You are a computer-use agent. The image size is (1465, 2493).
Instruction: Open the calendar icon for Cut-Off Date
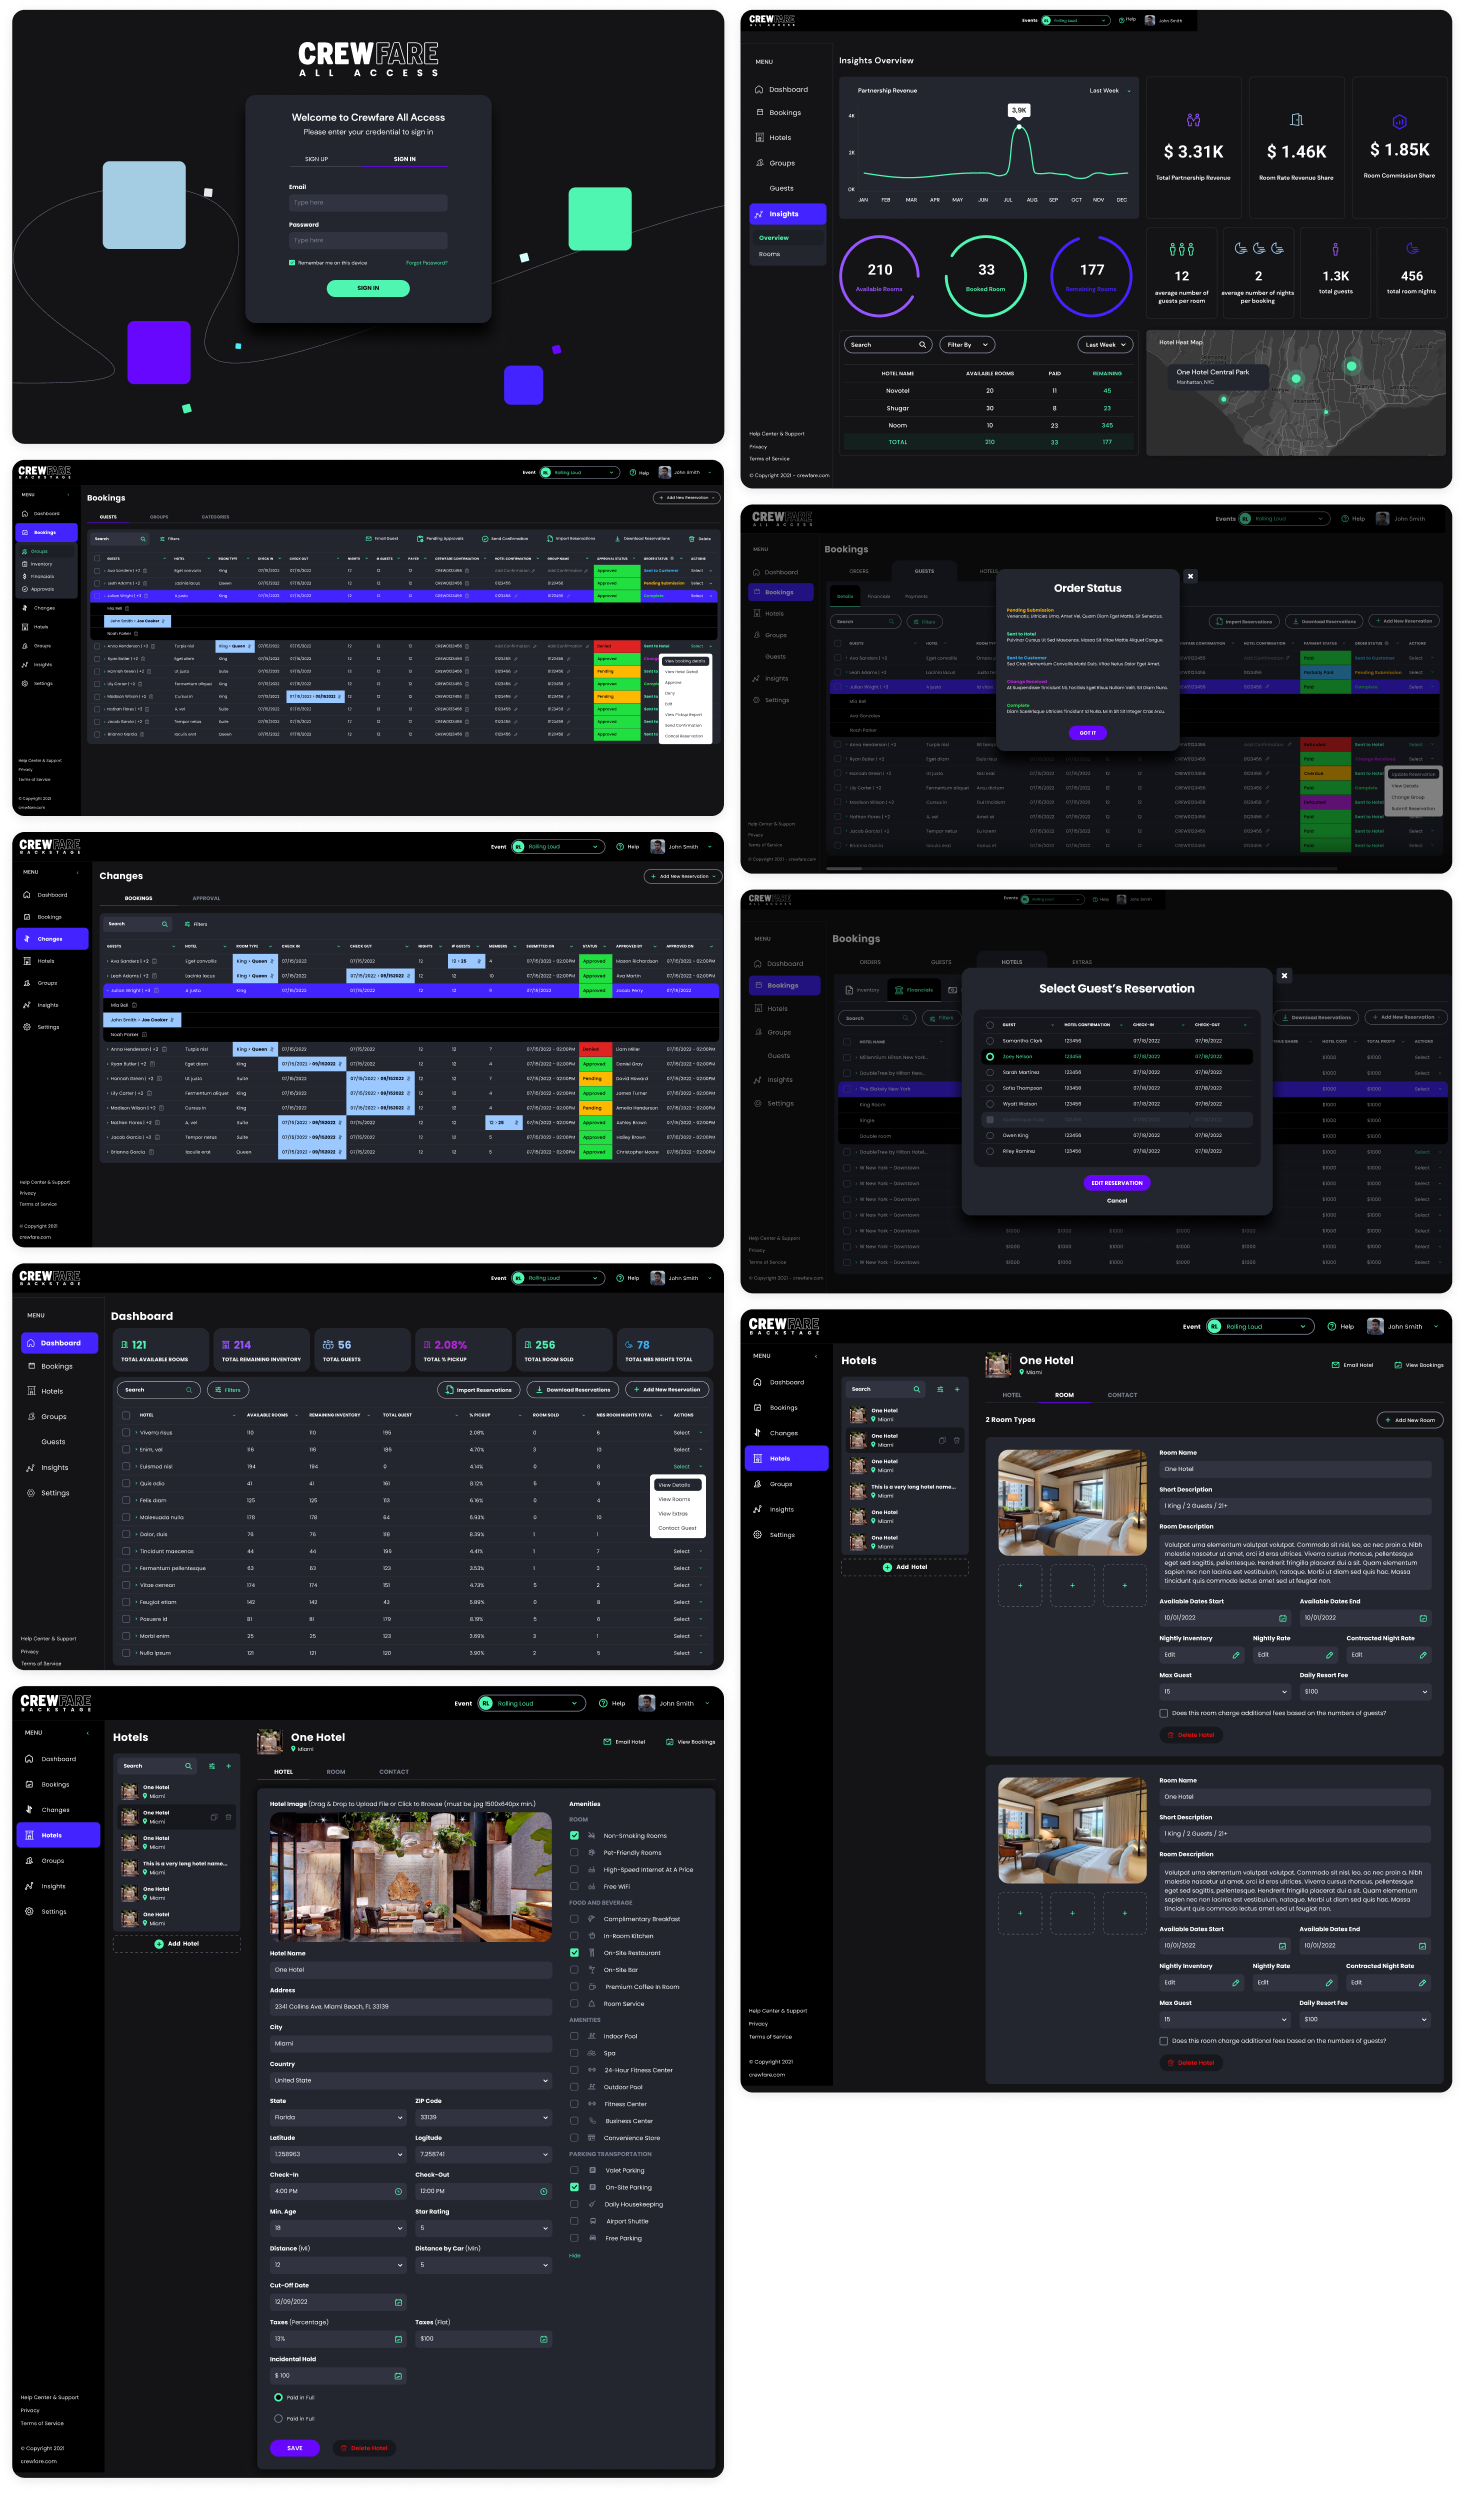[x=398, y=2302]
